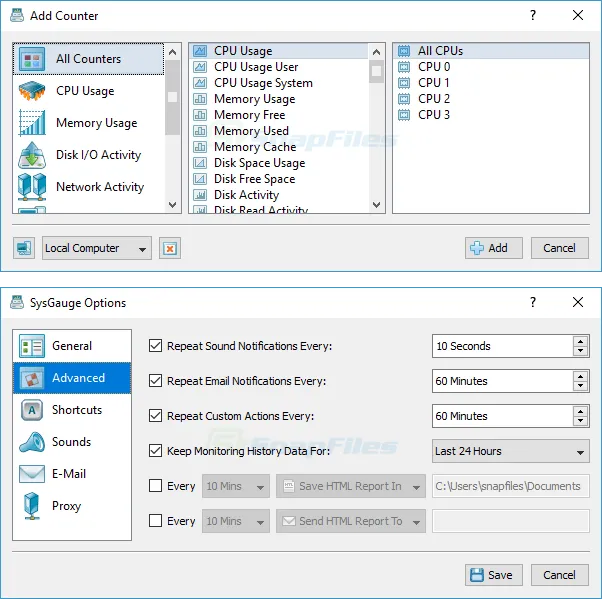Close the Add Counter dialog
The width and height of the screenshot is (602, 600).
coord(578,15)
